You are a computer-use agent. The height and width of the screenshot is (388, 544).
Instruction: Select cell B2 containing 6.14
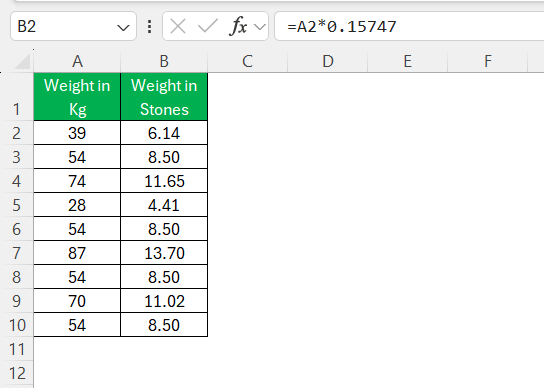point(164,133)
